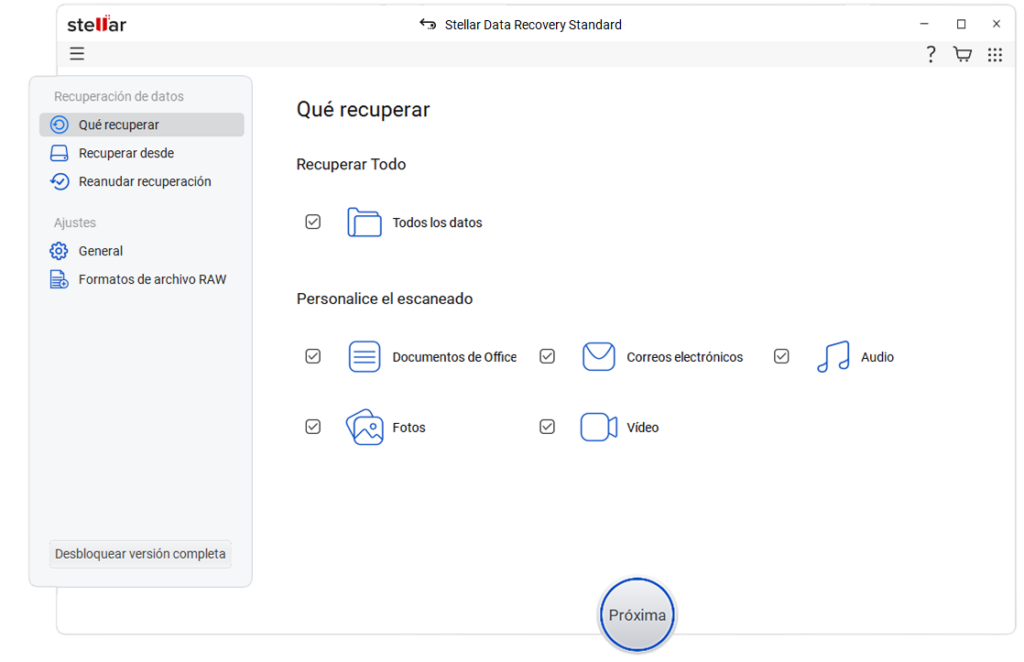1024x662 pixels.
Task: Click the Próxima button
Action: pyautogui.click(x=637, y=615)
